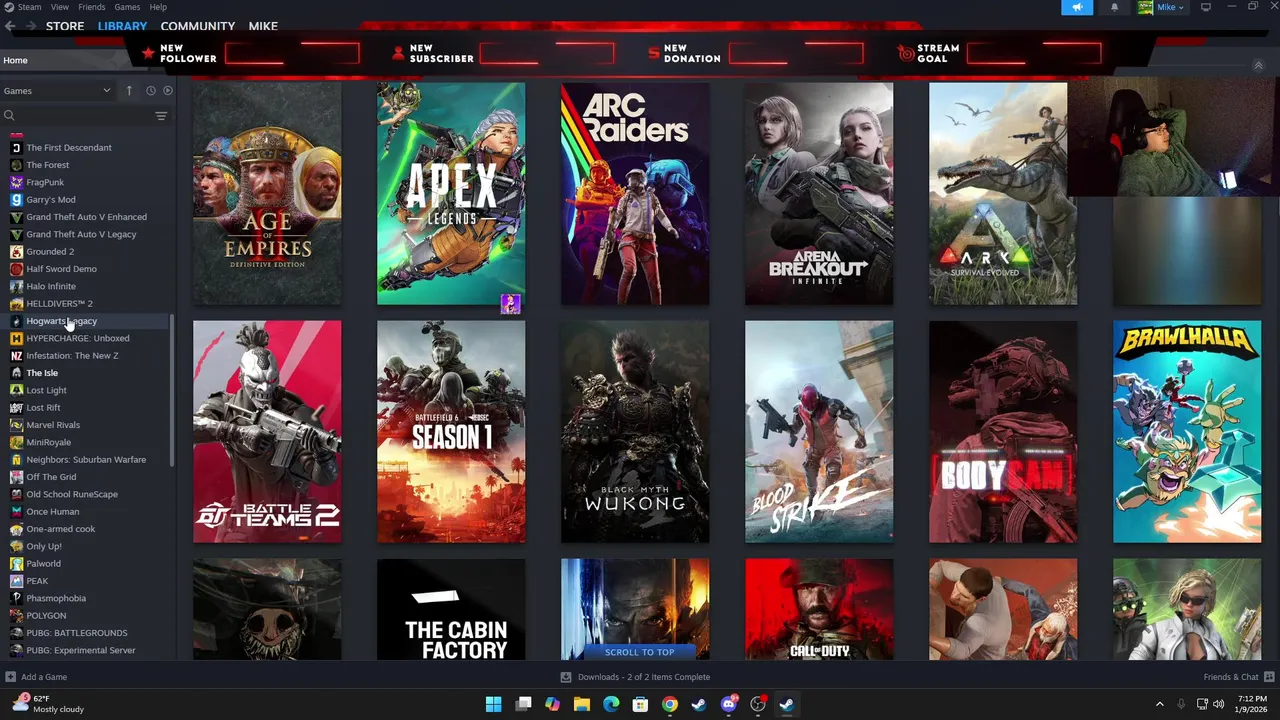Click the taskbar volume icon
The width and height of the screenshot is (1280, 720).
click(x=1218, y=704)
